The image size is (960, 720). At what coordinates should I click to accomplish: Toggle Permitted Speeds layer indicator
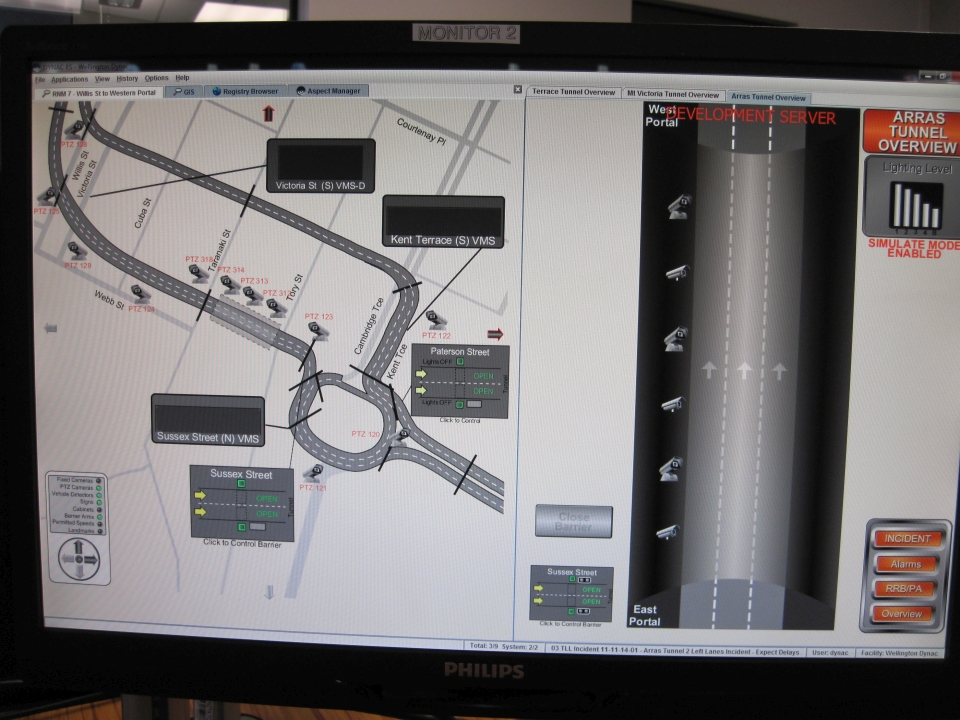click(x=99, y=523)
